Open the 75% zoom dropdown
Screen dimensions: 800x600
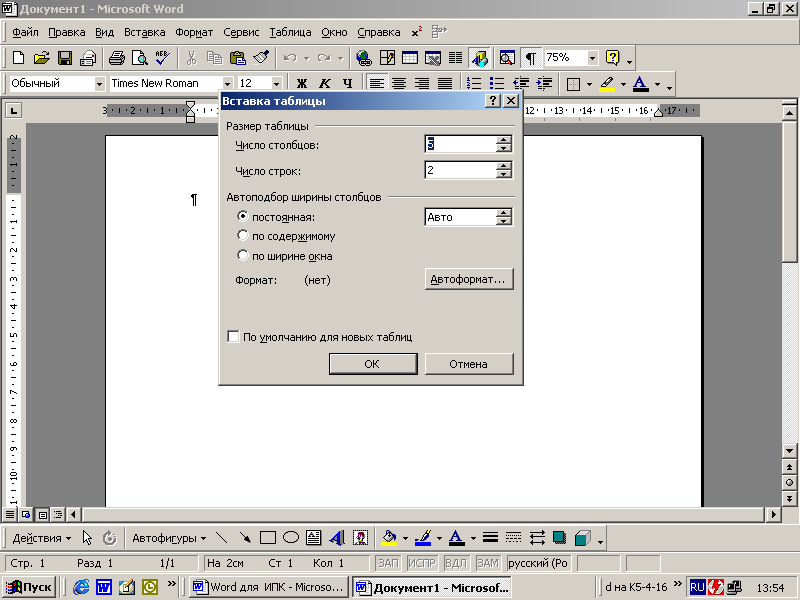click(592, 58)
